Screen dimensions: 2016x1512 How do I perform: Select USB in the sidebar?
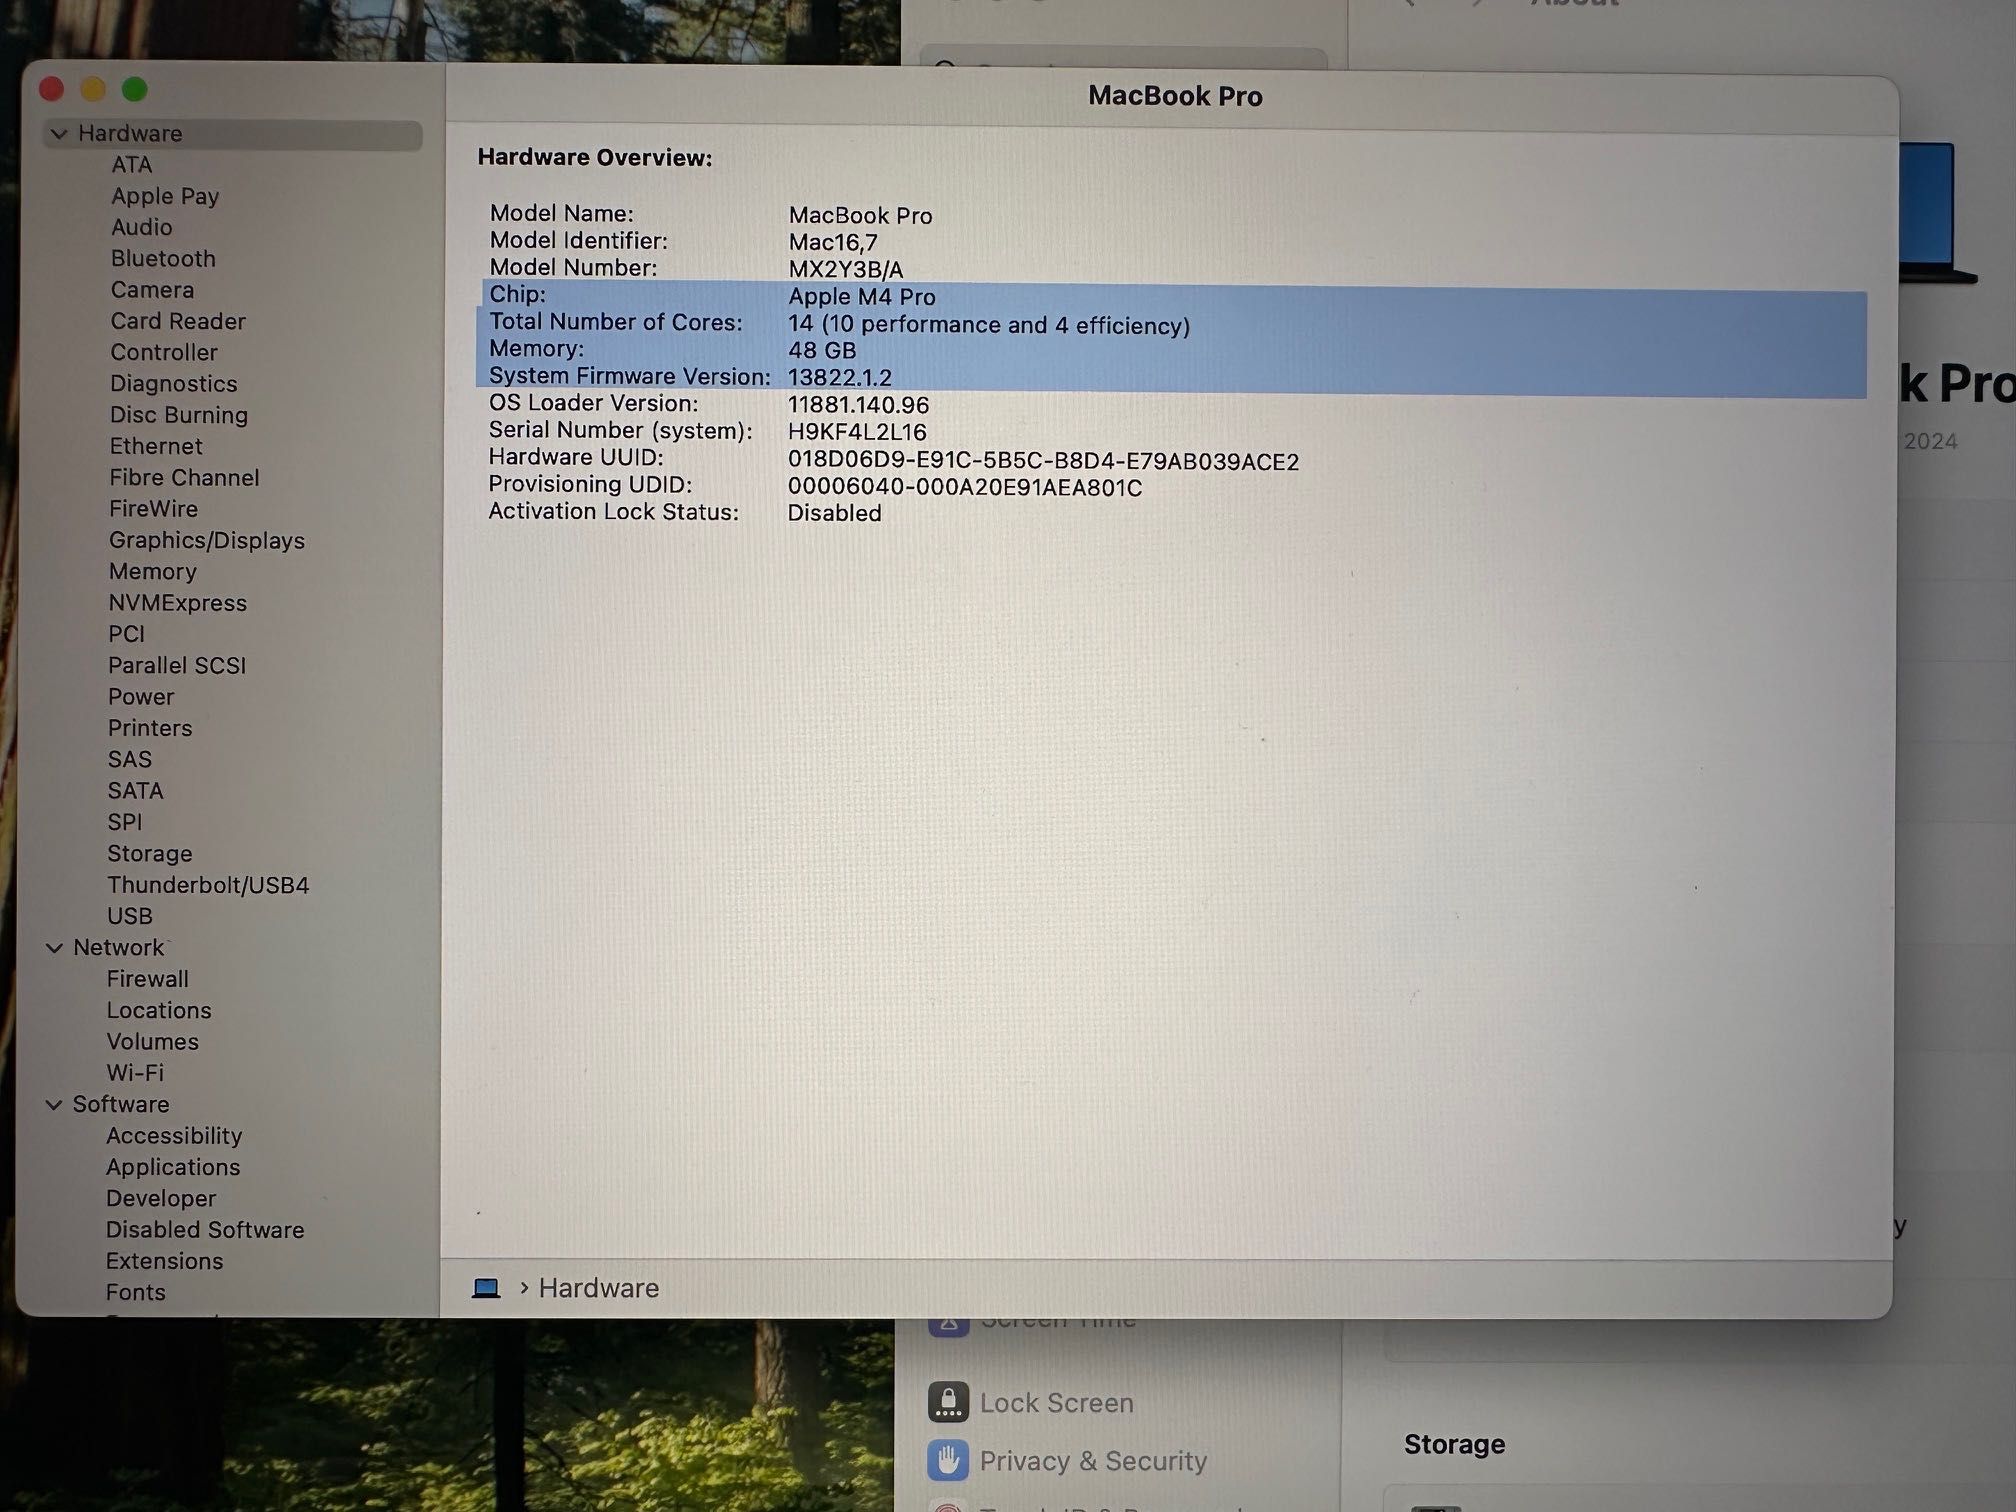tap(130, 916)
